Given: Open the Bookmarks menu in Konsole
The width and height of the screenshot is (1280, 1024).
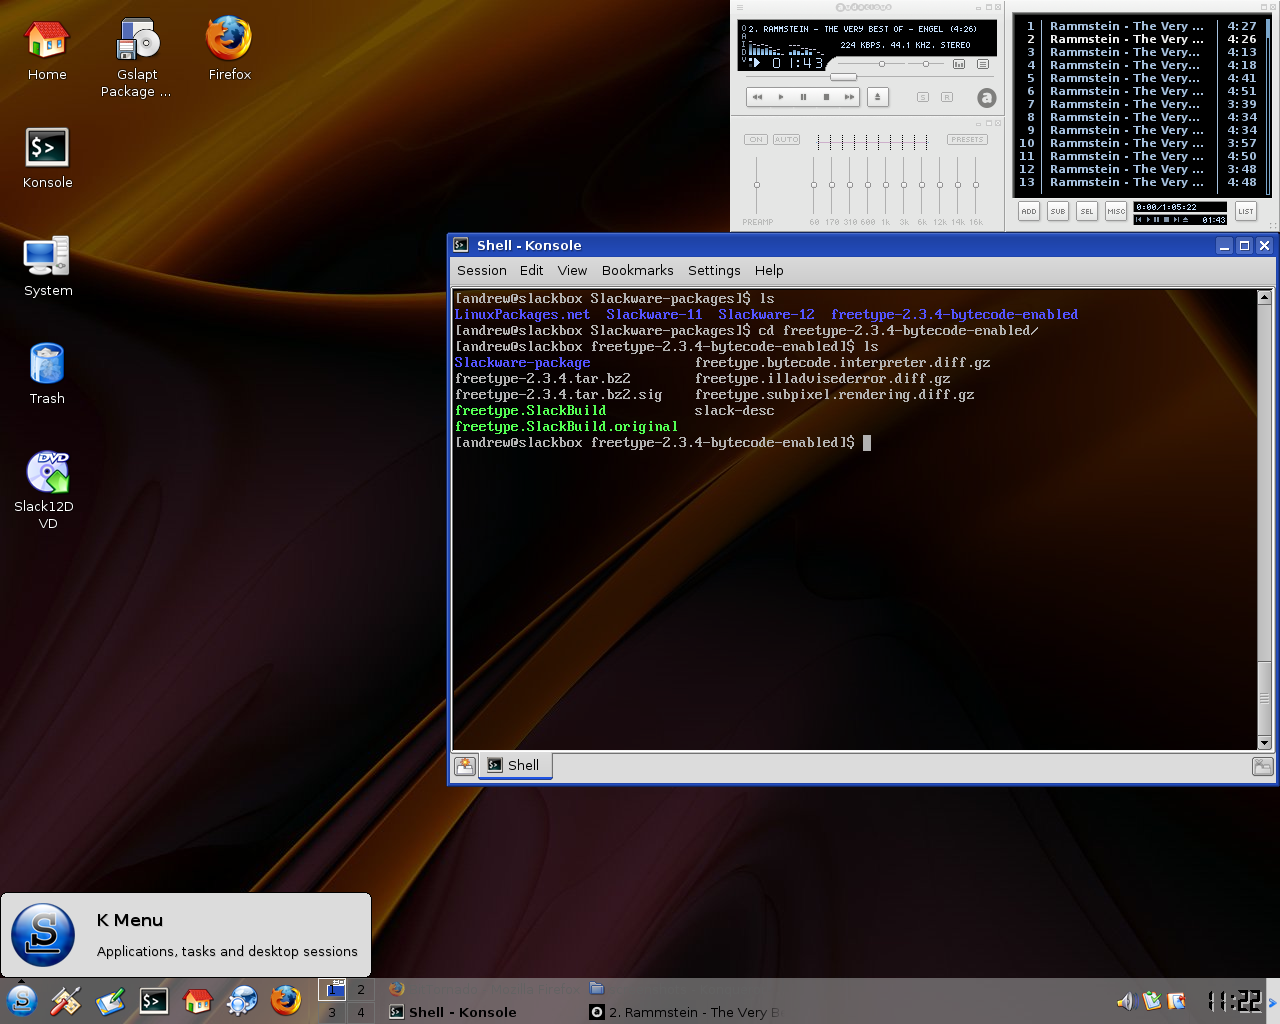Looking at the screenshot, I should 638,271.
